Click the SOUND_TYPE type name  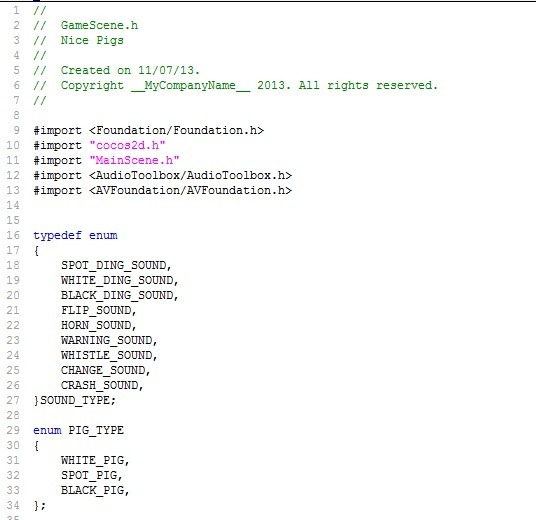coord(75,401)
